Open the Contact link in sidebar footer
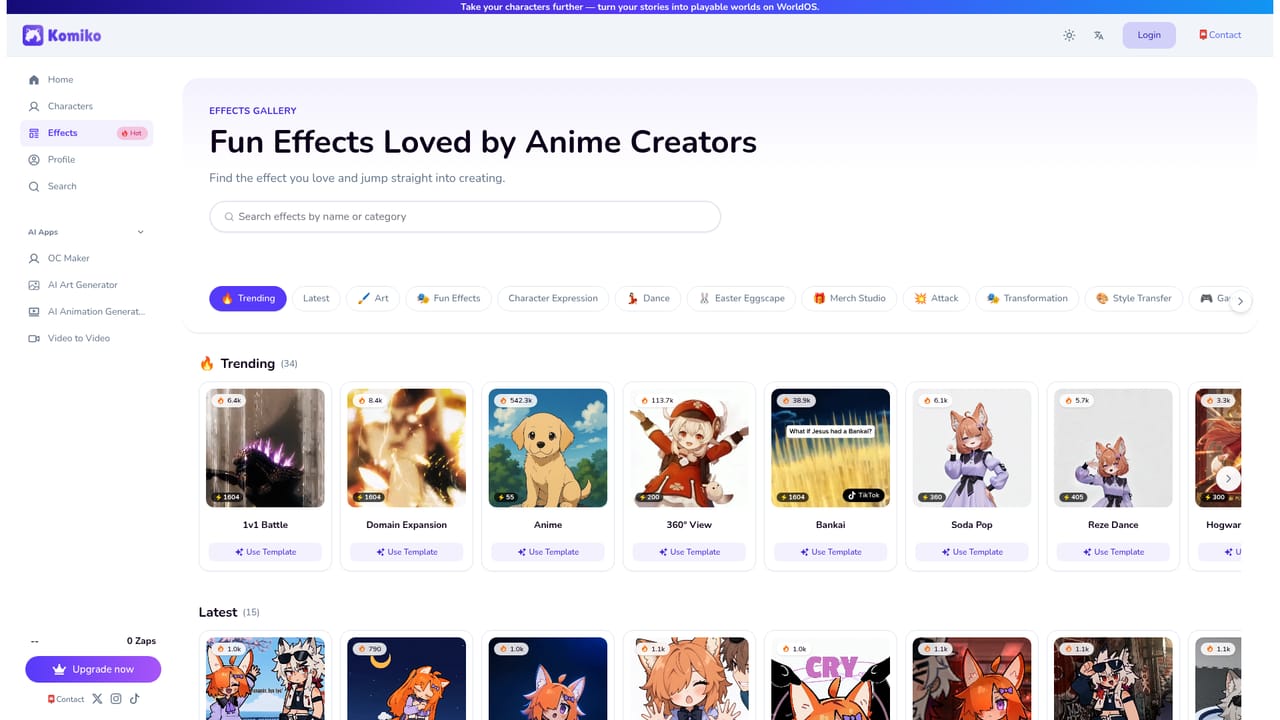1280x720 pixels. pos(66,699)
